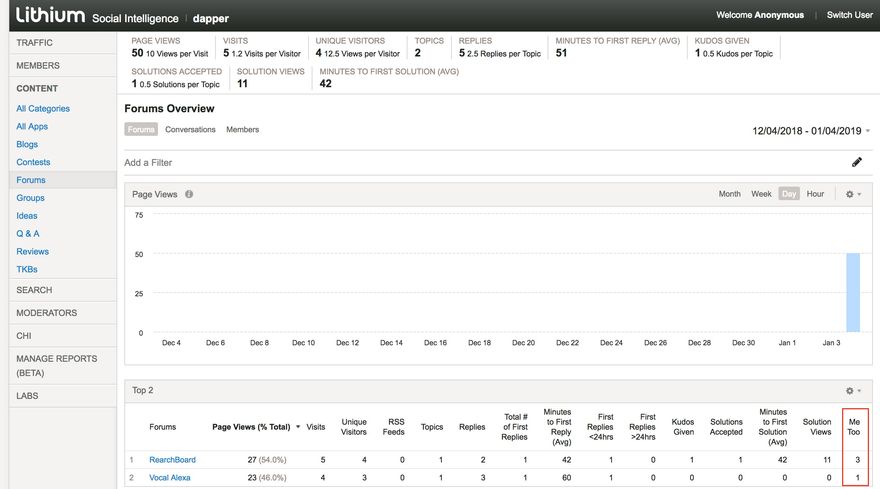Sort by Page Views (% Total) header
Viewport: 880px width, 489px height.
coord(251,427)
